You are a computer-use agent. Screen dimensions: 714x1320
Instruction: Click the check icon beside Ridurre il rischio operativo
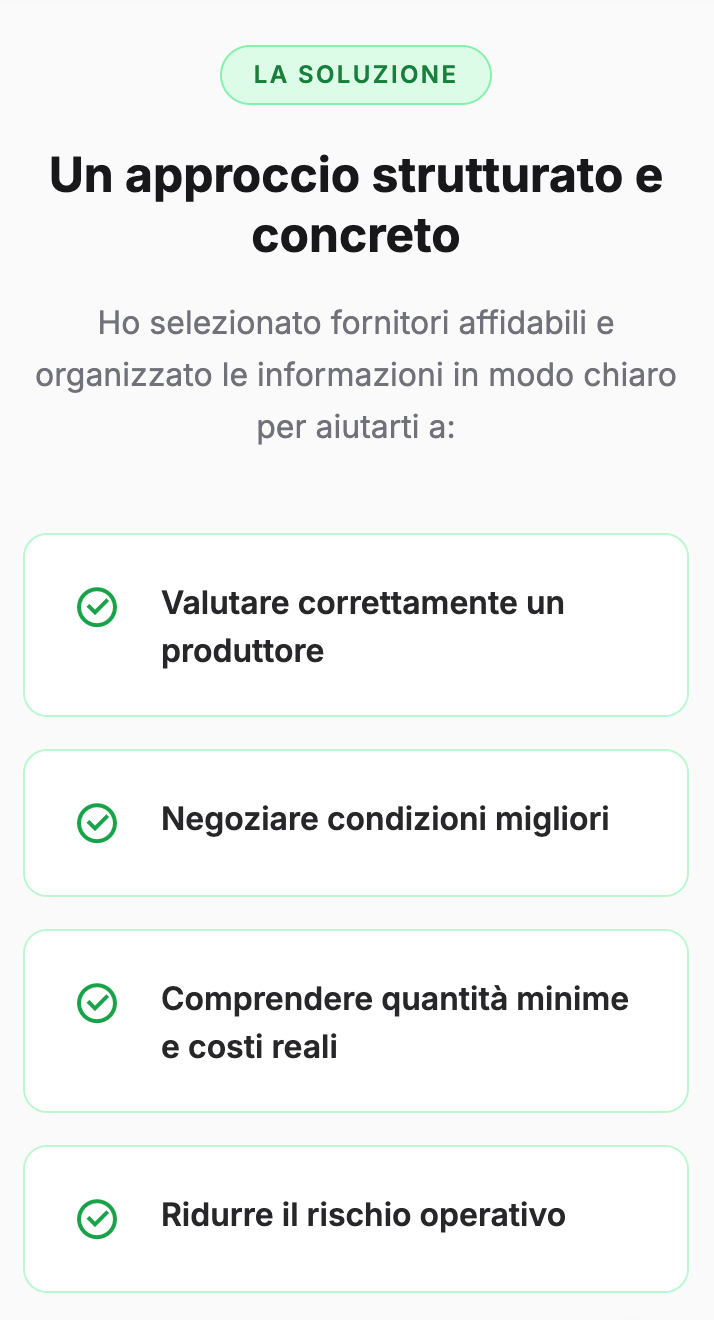coord(97,1219)
